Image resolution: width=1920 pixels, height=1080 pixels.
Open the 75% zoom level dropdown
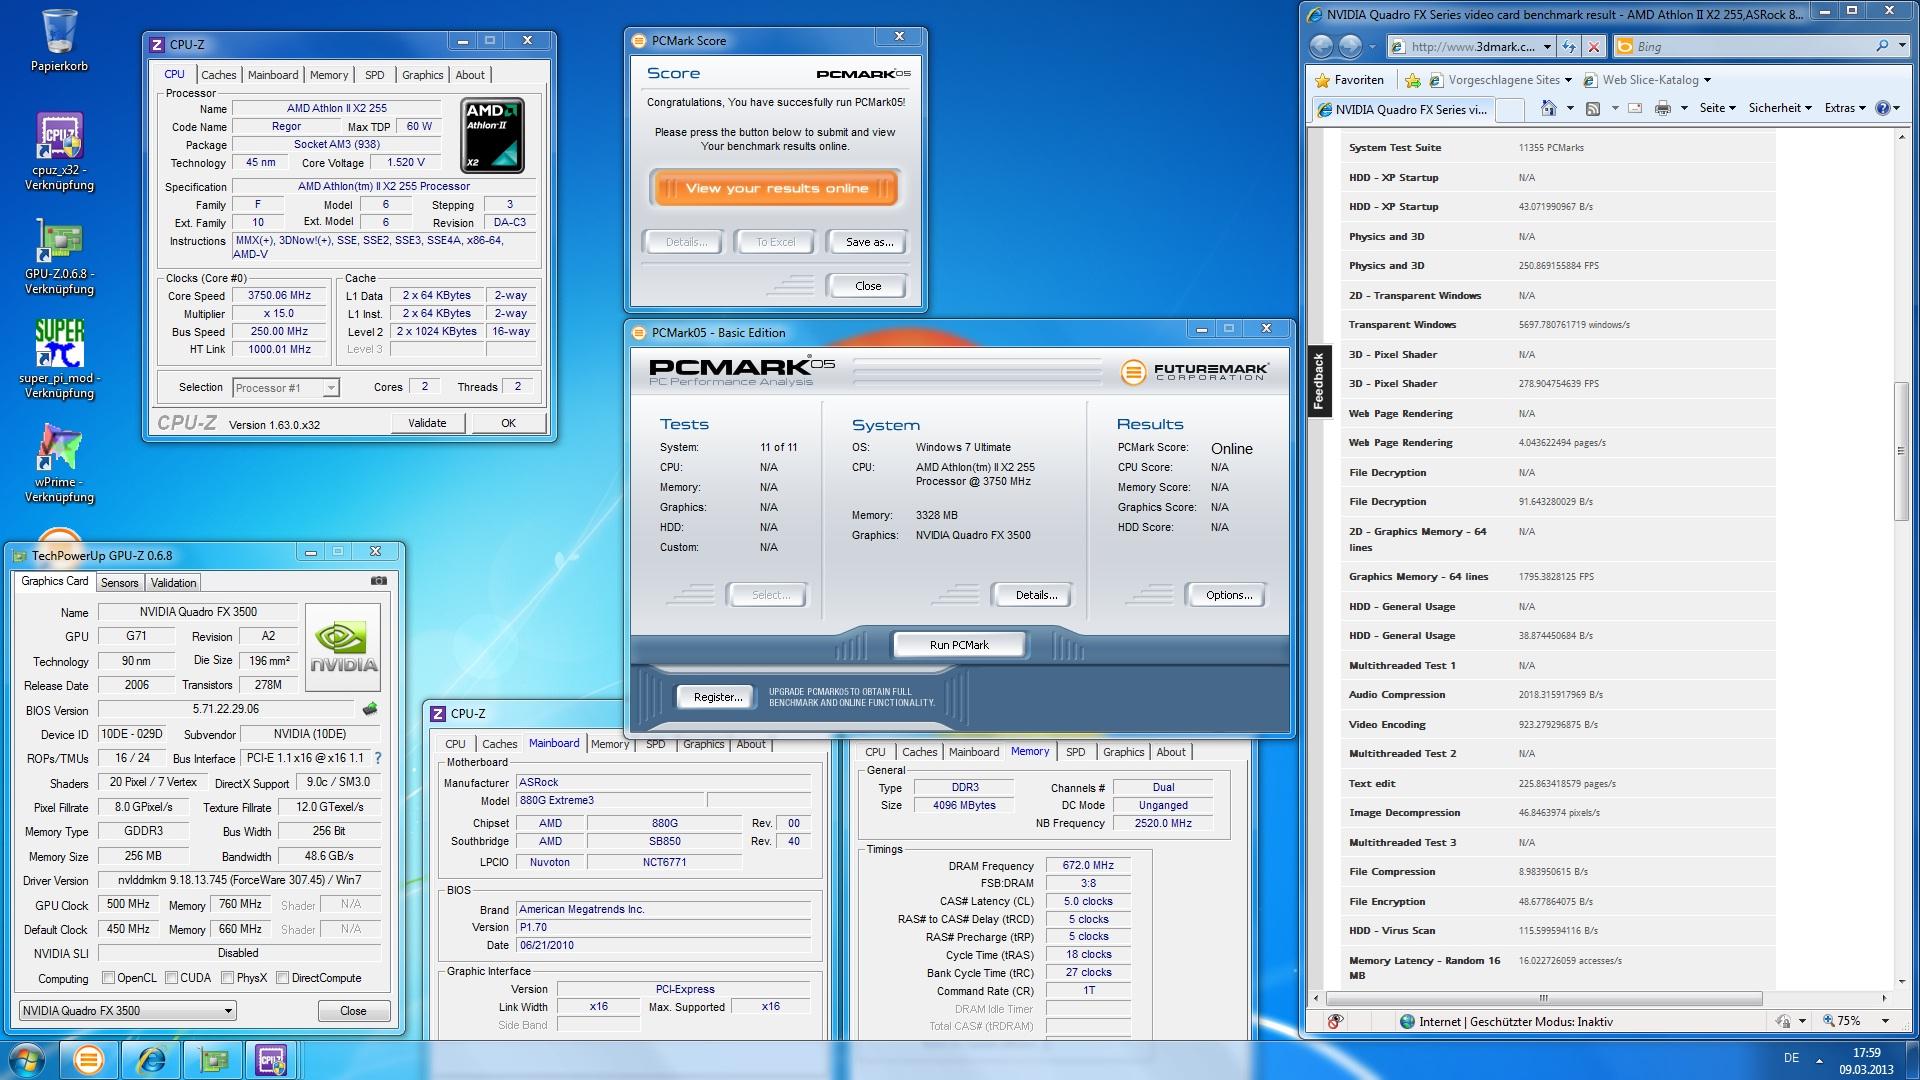1885,1021
